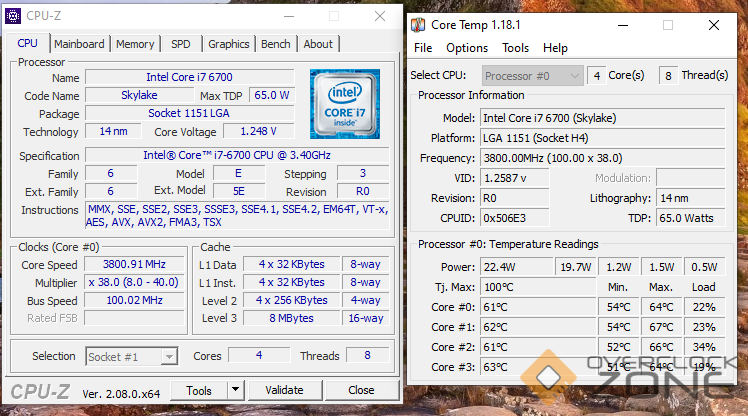
Task: Click the Lithography value '14 nm' in Core Temp
Action: click(691, 198)
